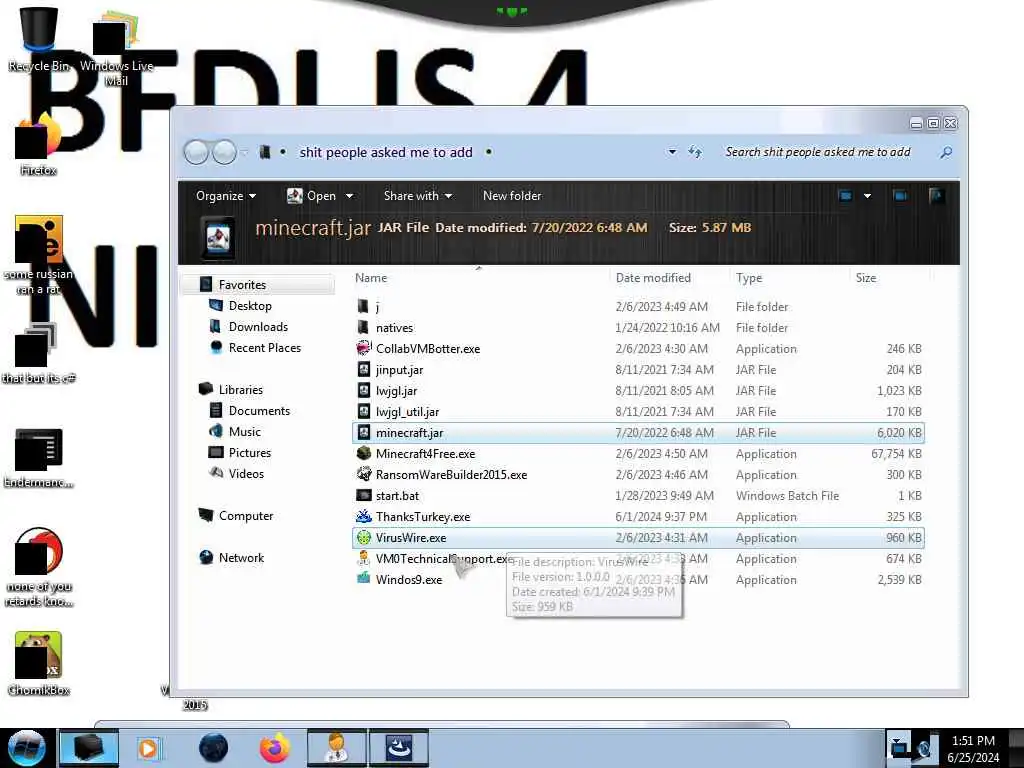Click the search magnifier icon
1024x768 pixels.
[946, 152]
